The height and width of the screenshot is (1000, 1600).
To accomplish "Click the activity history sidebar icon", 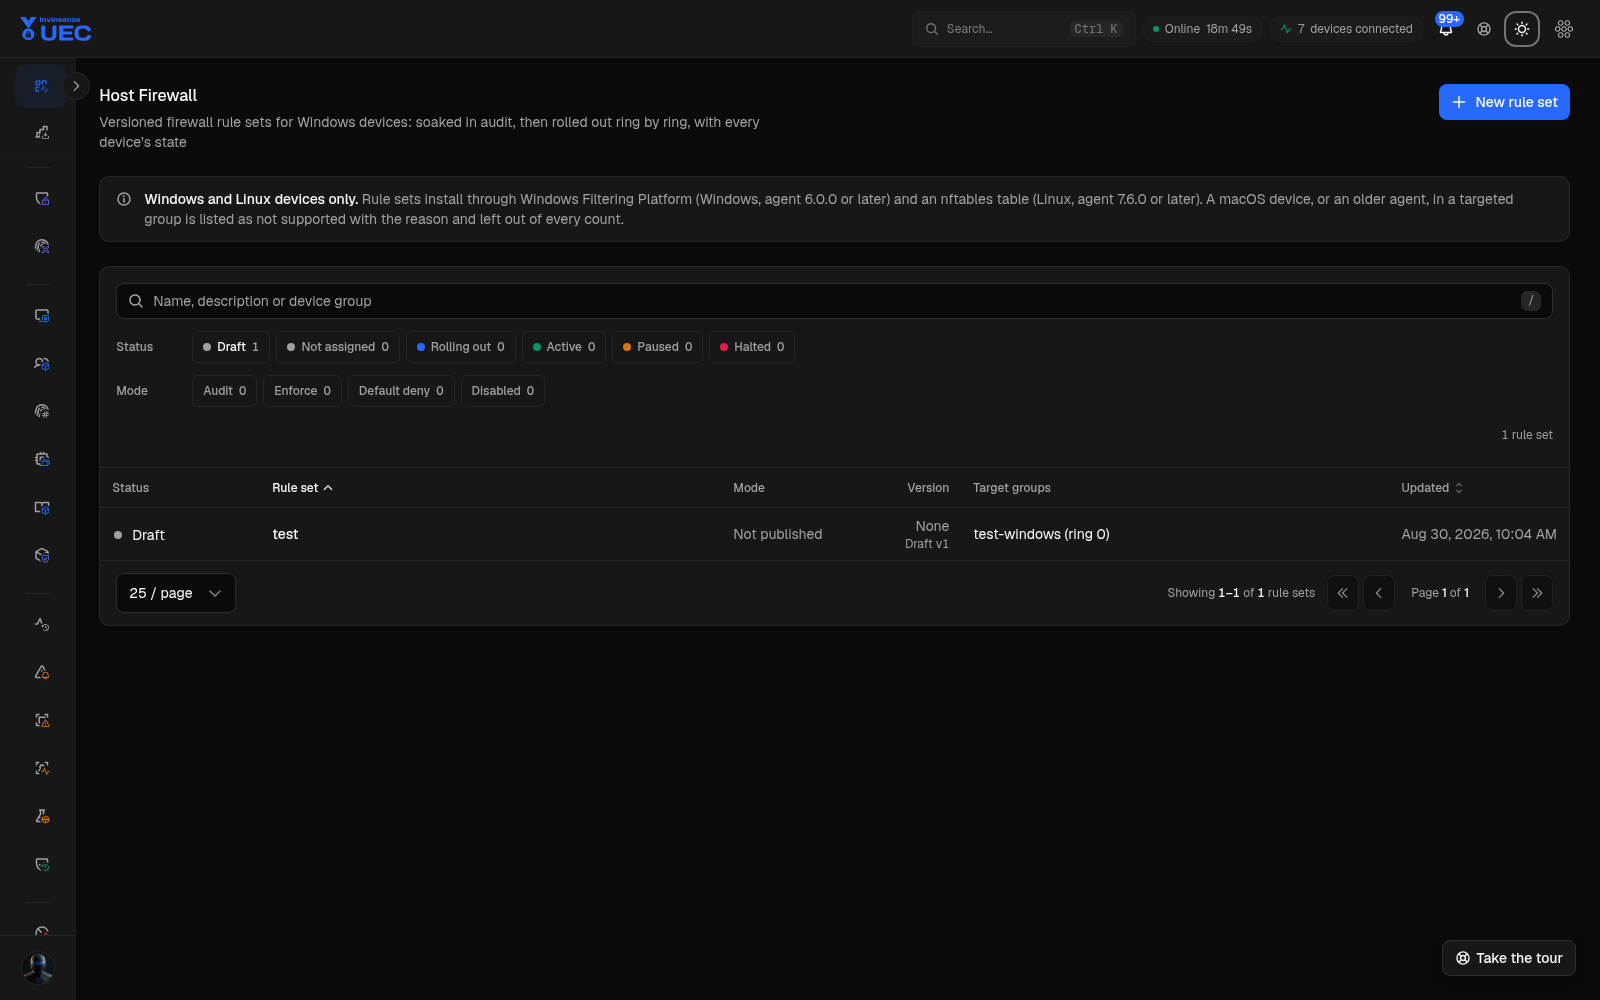I will click(x=41, y=624).
